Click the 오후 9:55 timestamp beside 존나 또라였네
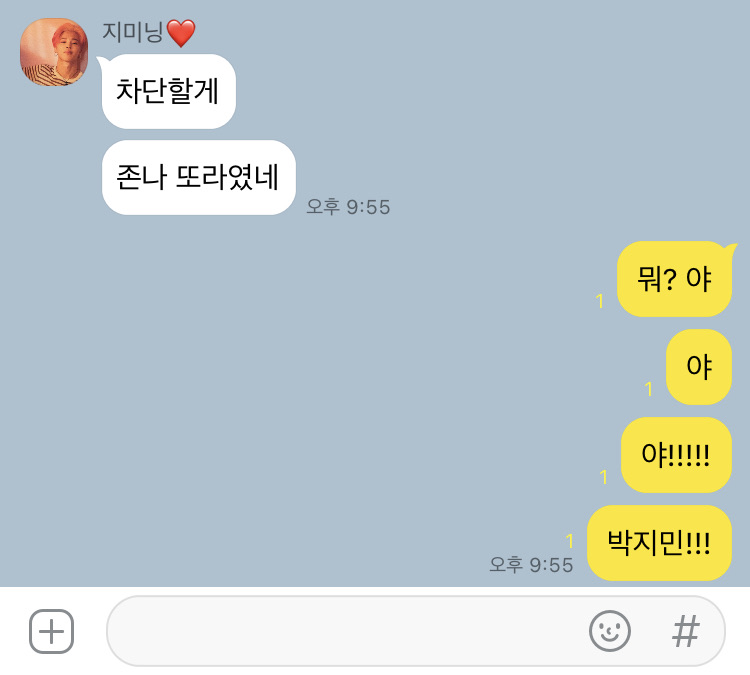This screenshot has width=750, height=675. coord(348,207)
